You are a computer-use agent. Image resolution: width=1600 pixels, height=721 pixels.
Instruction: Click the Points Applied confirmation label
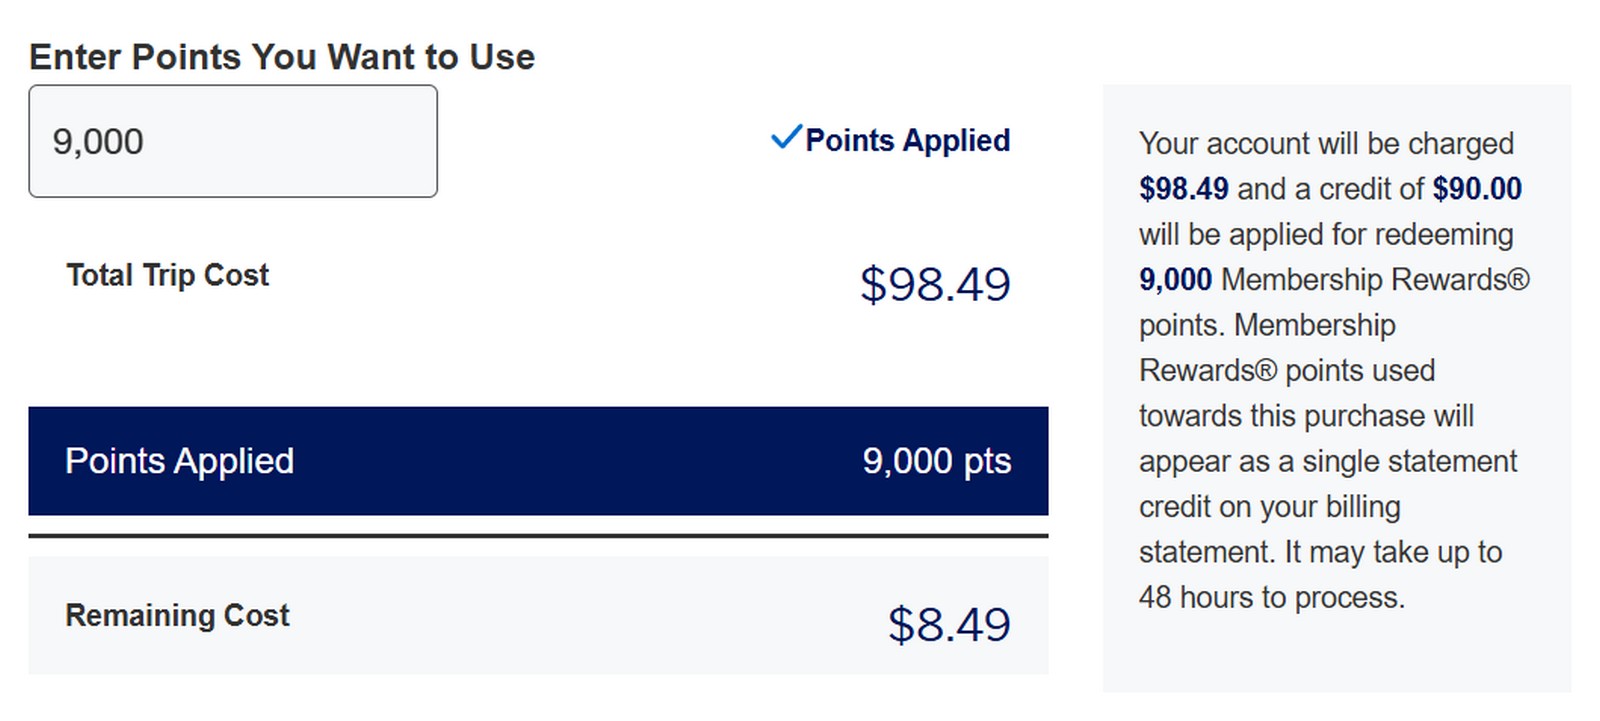tap(906, 140)
